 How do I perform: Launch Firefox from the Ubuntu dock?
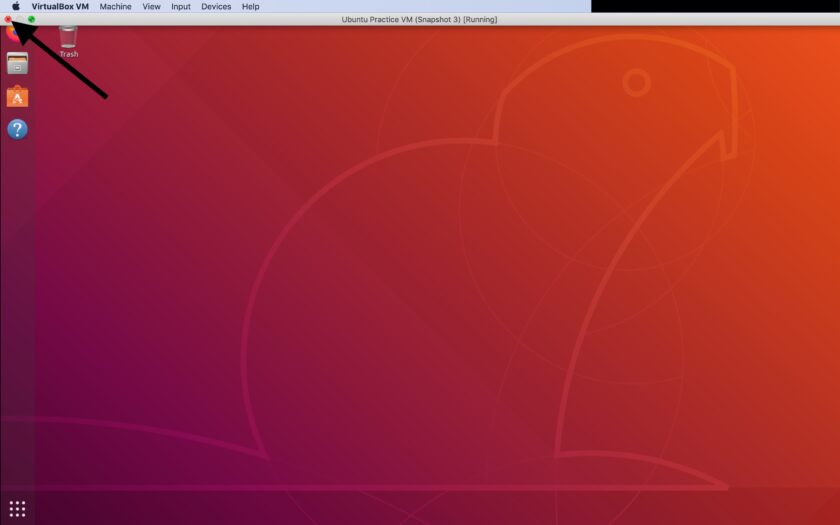tap(13, 32)
